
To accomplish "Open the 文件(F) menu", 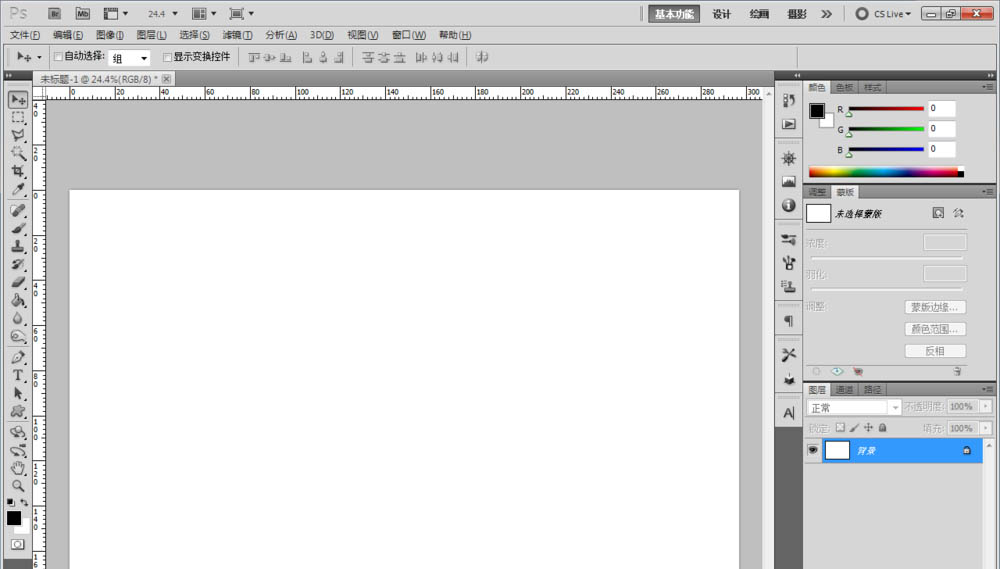I will click(25, 35).
